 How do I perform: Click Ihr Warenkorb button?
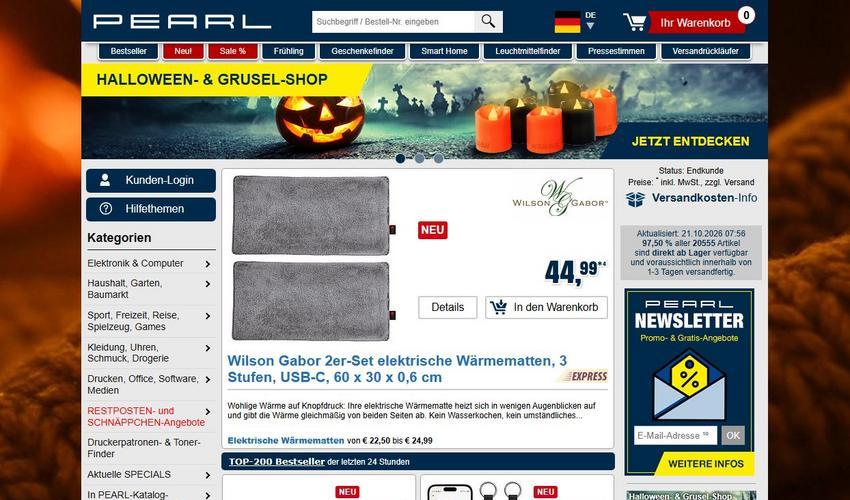click(x=696, y=23)
